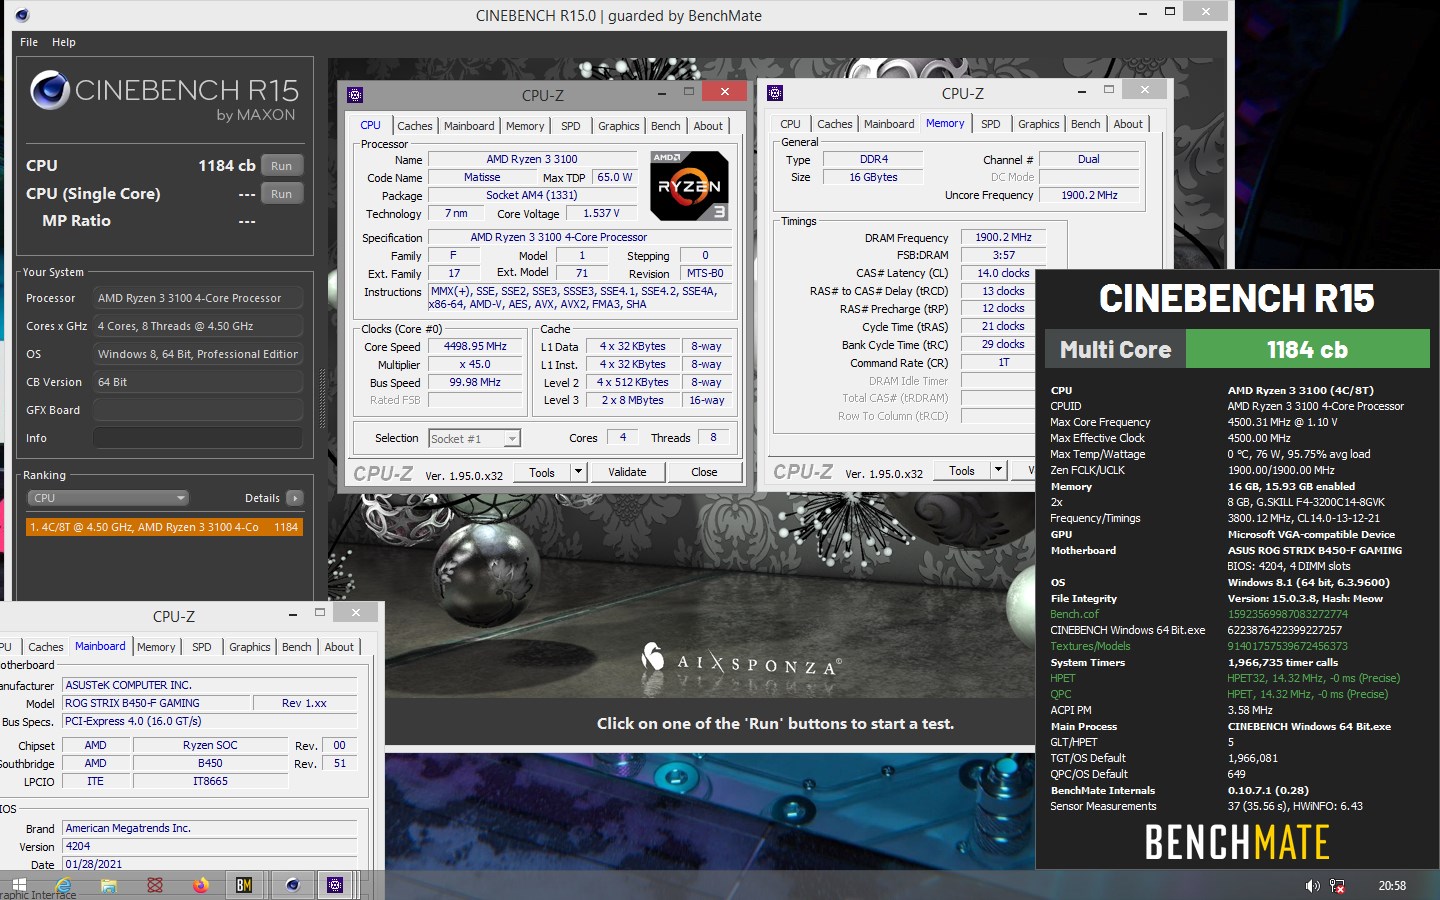Viewport: 1440px width, 900px height.
Task: Expand Tools dropdown arrow in middle CPU-Z
Action: click(x=578, y=472)
